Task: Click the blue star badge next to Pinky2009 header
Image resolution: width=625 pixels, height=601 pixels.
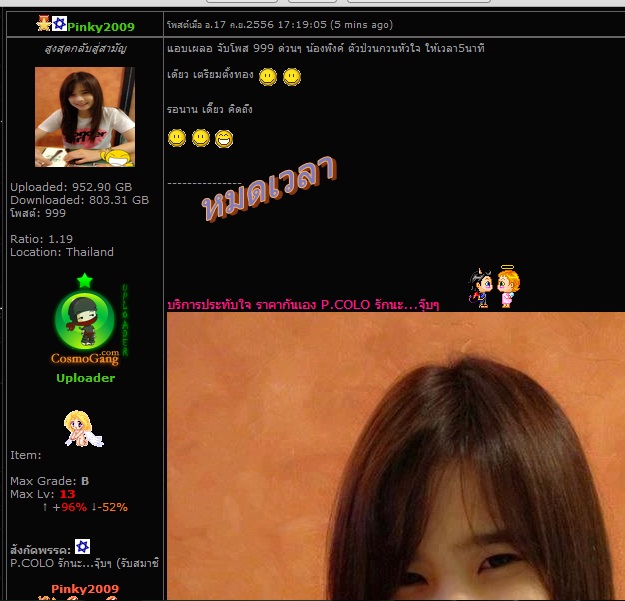Action: (x=59, y=24)
